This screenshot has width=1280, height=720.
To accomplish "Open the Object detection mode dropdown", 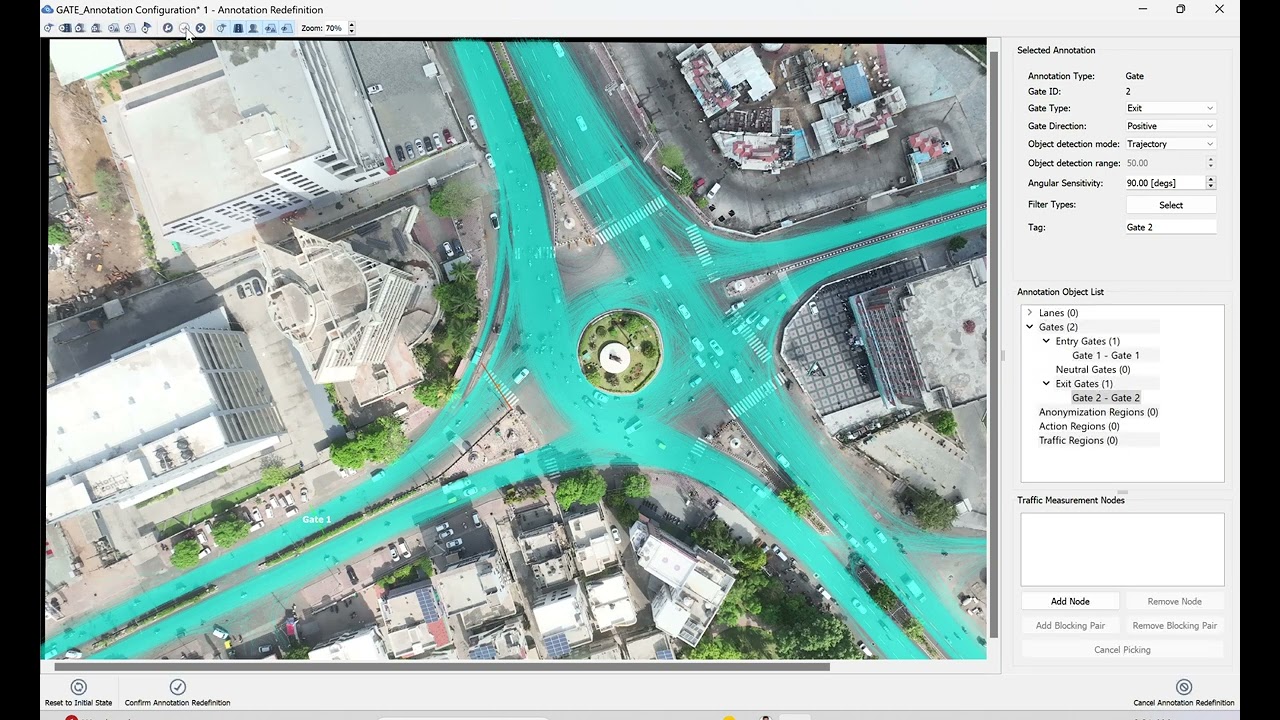I will click(1171, 144).
